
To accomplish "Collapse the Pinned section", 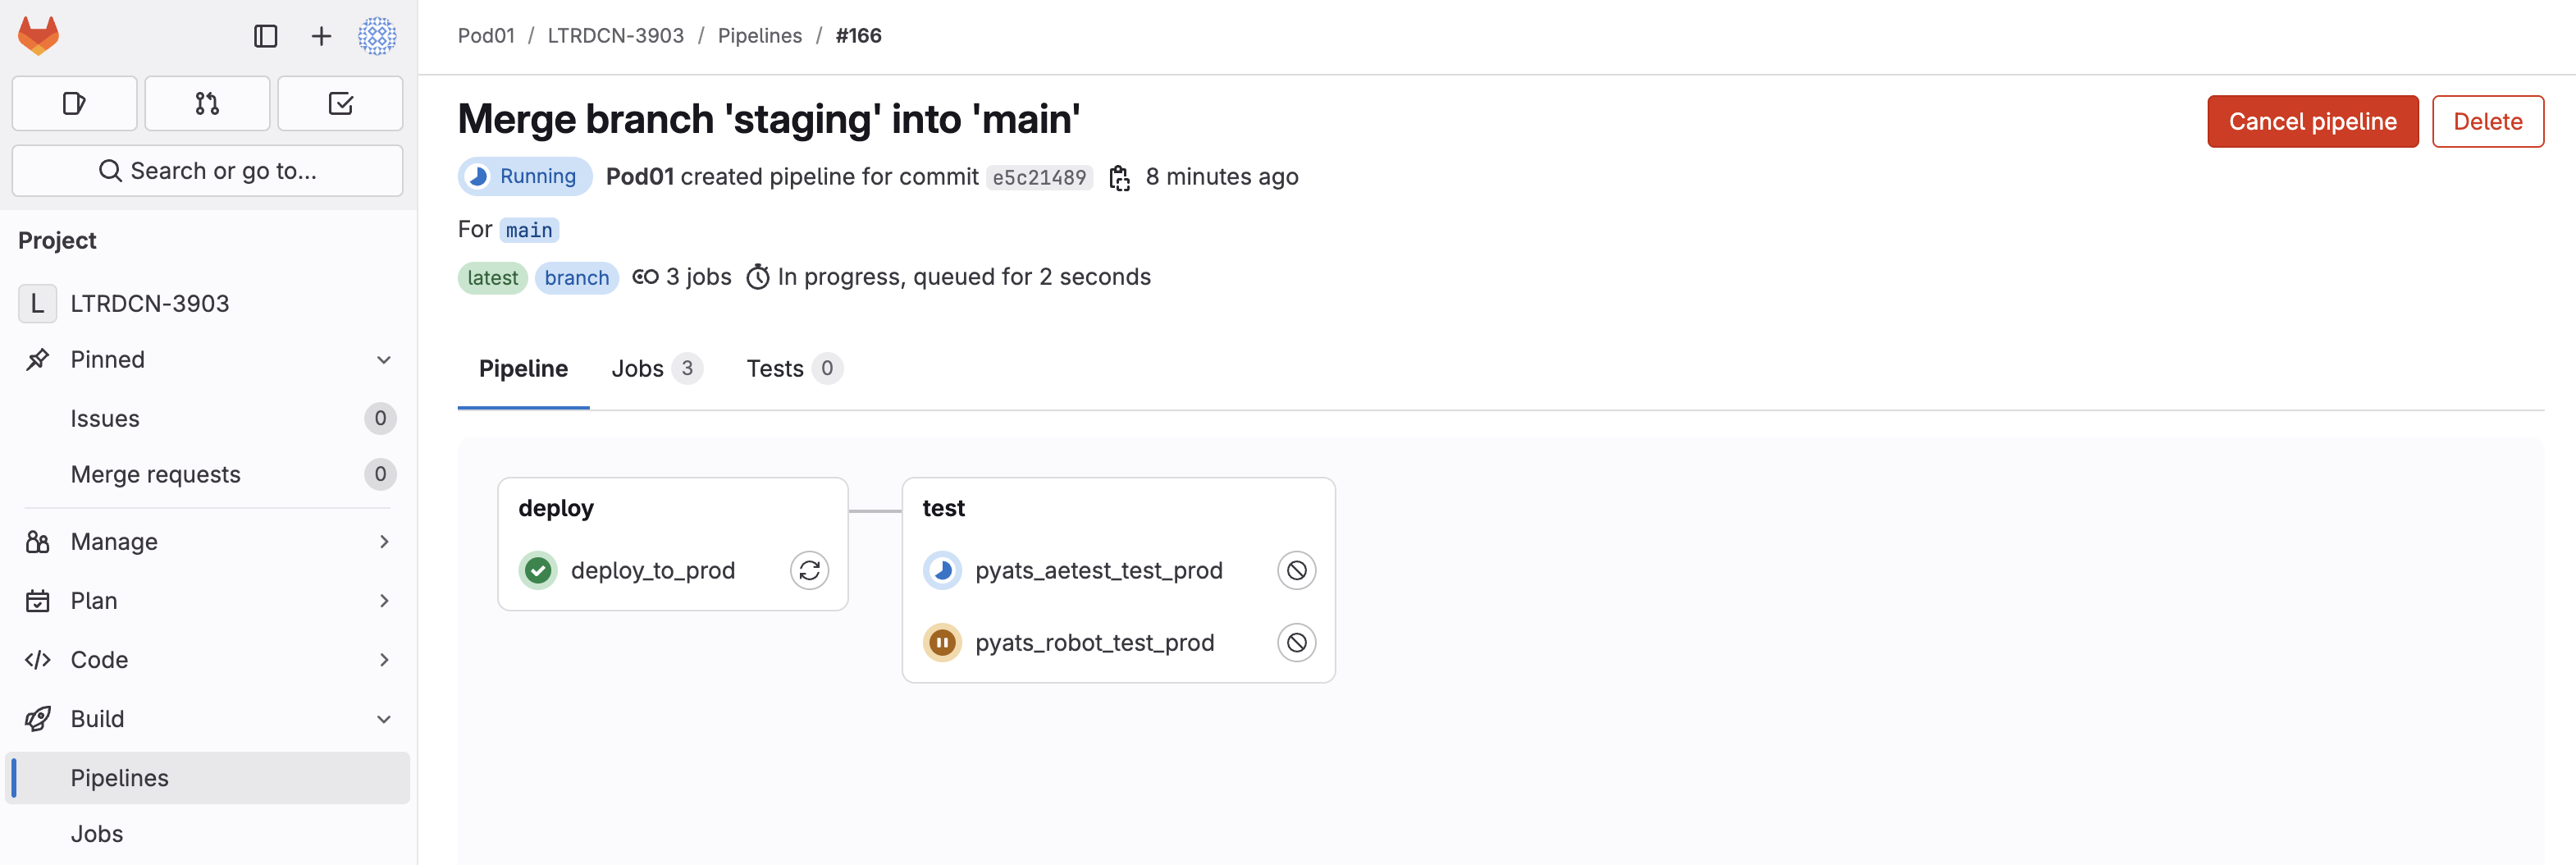I will (383, 360).
